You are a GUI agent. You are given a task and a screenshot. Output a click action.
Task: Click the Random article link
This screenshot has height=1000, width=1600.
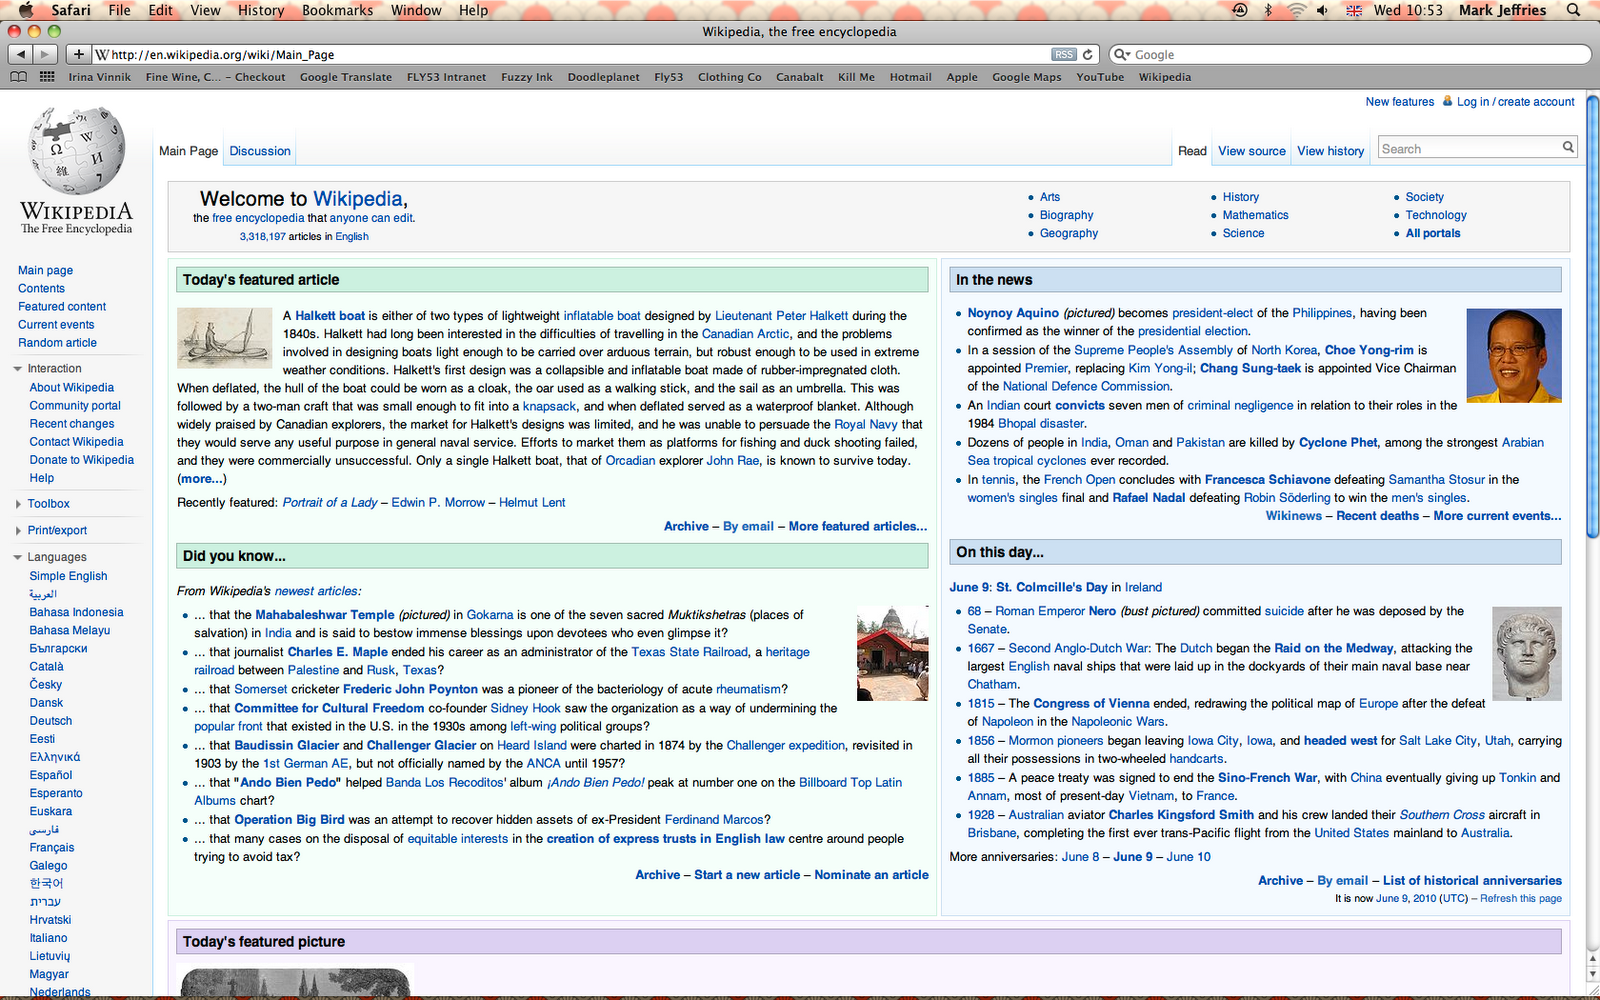click(x=57, y=342)
